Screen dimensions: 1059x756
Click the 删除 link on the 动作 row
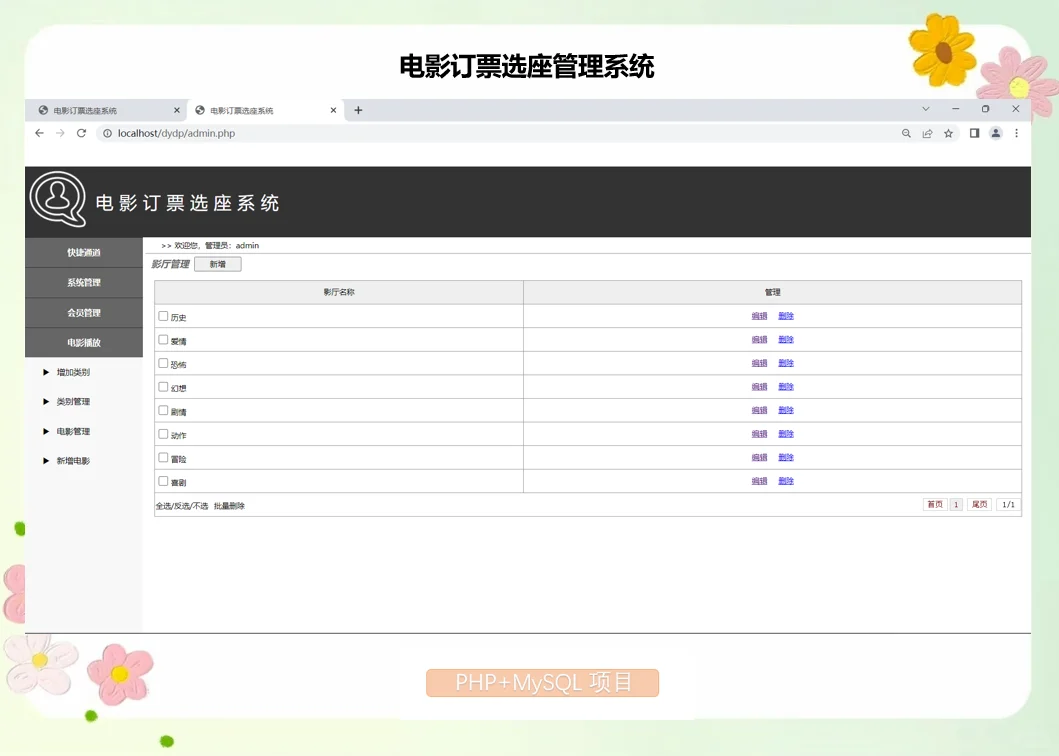point(786,433)
